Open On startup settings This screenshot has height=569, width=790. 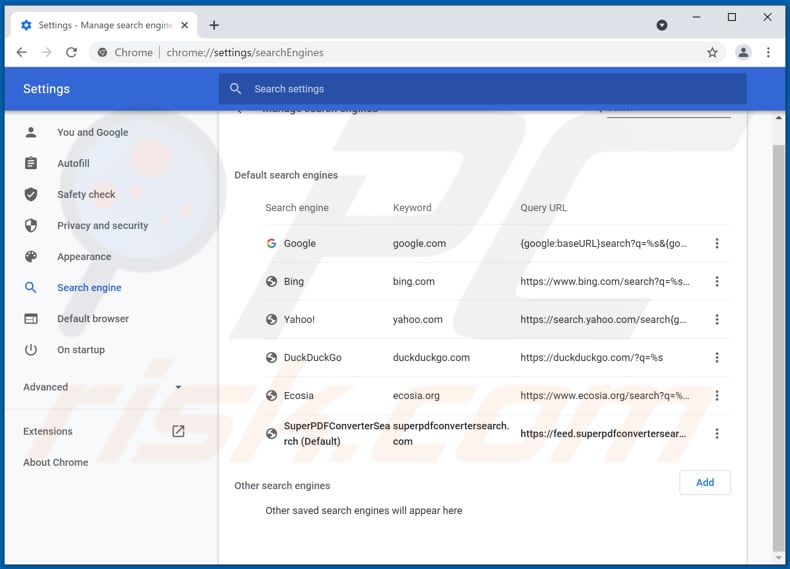pyautogui.click(x=81, y=350)
